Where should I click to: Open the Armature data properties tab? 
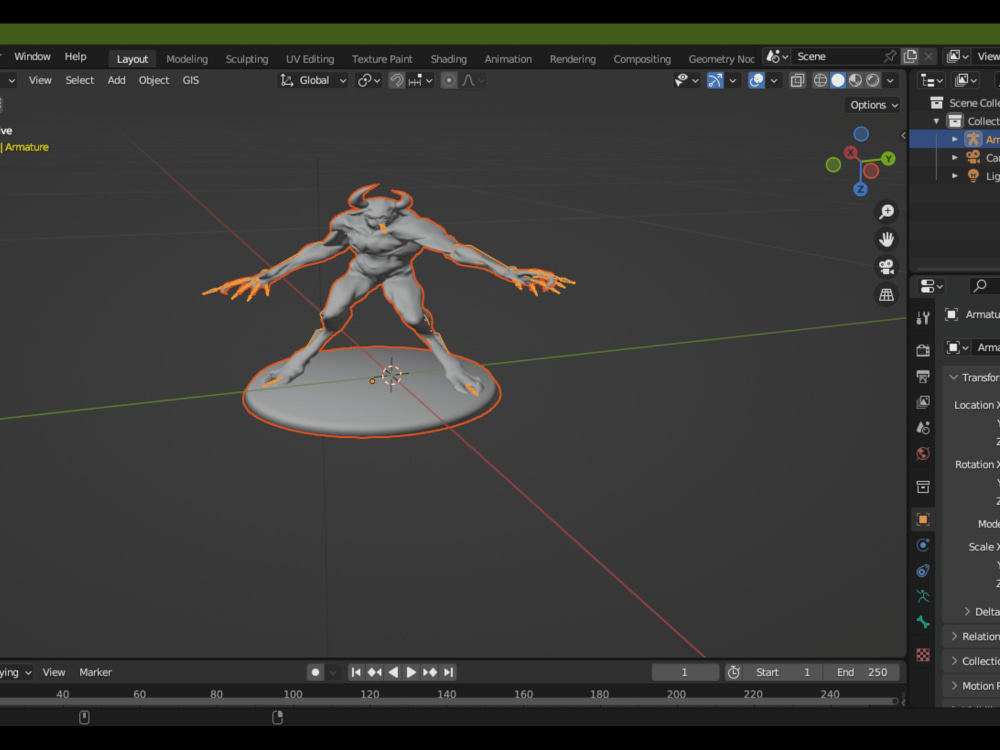(x=922, y=596)
